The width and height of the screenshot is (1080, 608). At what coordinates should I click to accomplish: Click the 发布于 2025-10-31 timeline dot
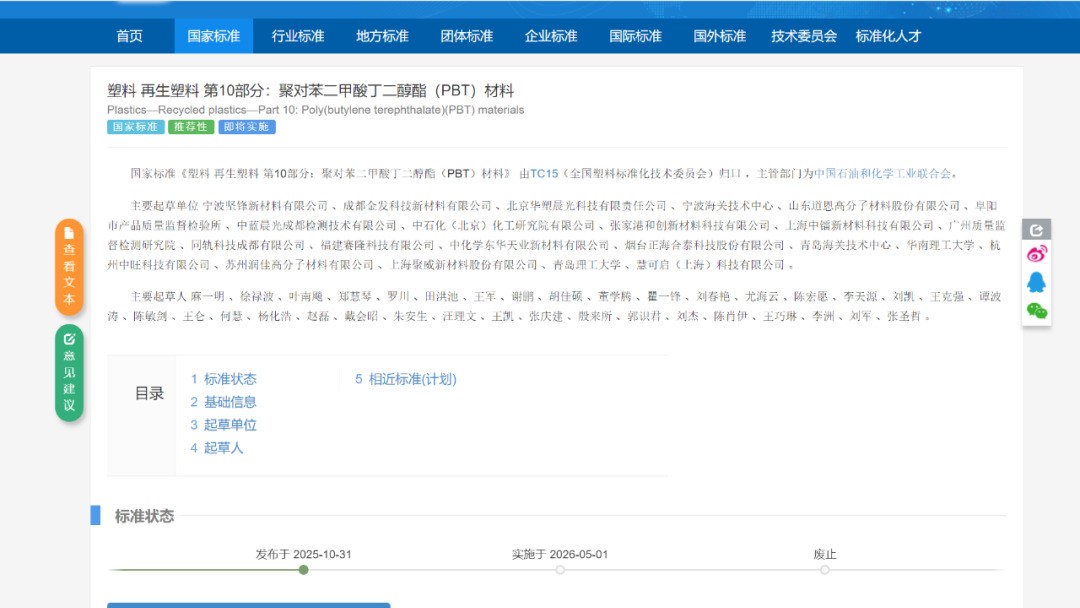[303, 570]
